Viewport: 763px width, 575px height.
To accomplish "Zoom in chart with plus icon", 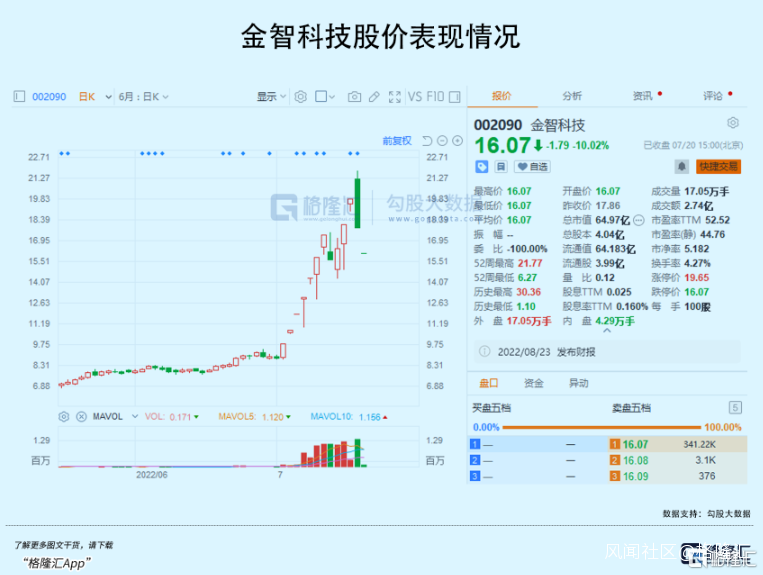I will 457,141.
